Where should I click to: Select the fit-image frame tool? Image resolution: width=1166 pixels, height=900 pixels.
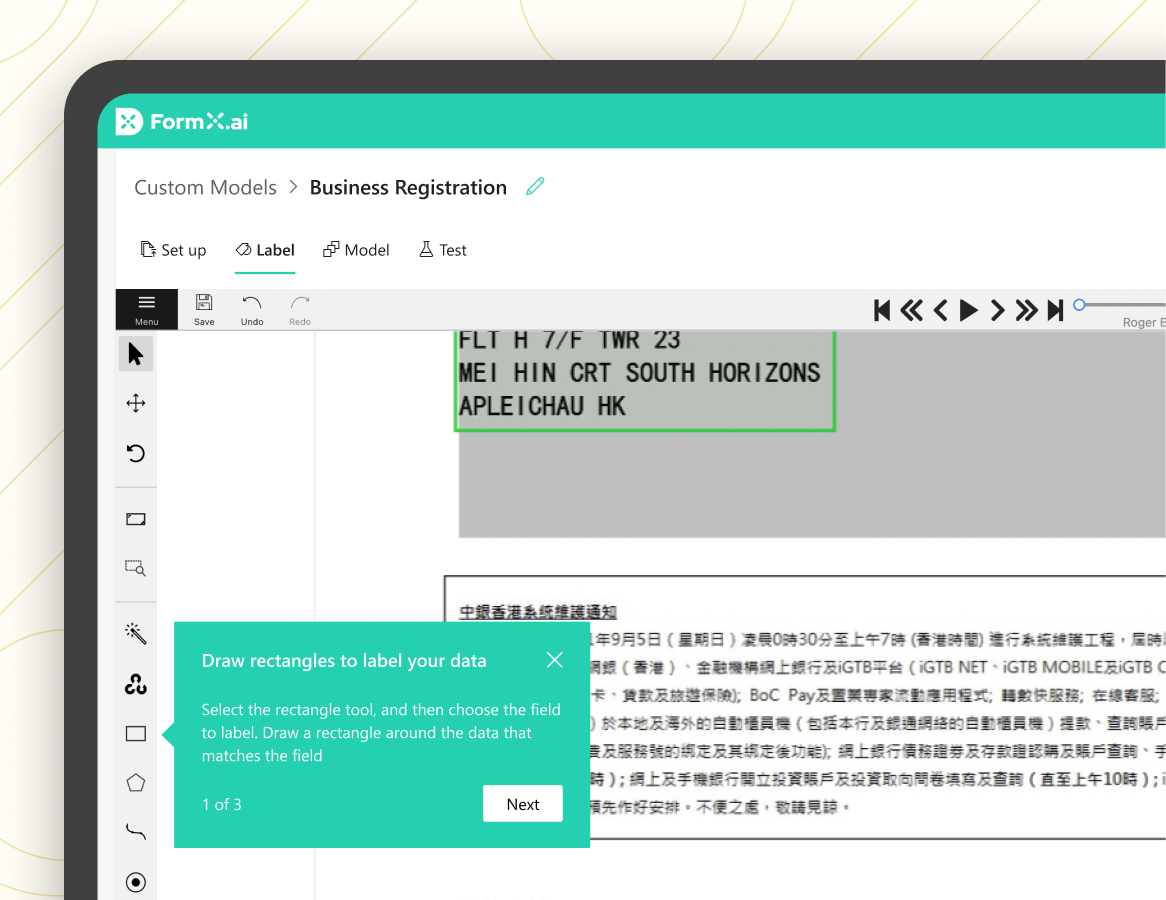pyautogui.click(x=135, y=519)
